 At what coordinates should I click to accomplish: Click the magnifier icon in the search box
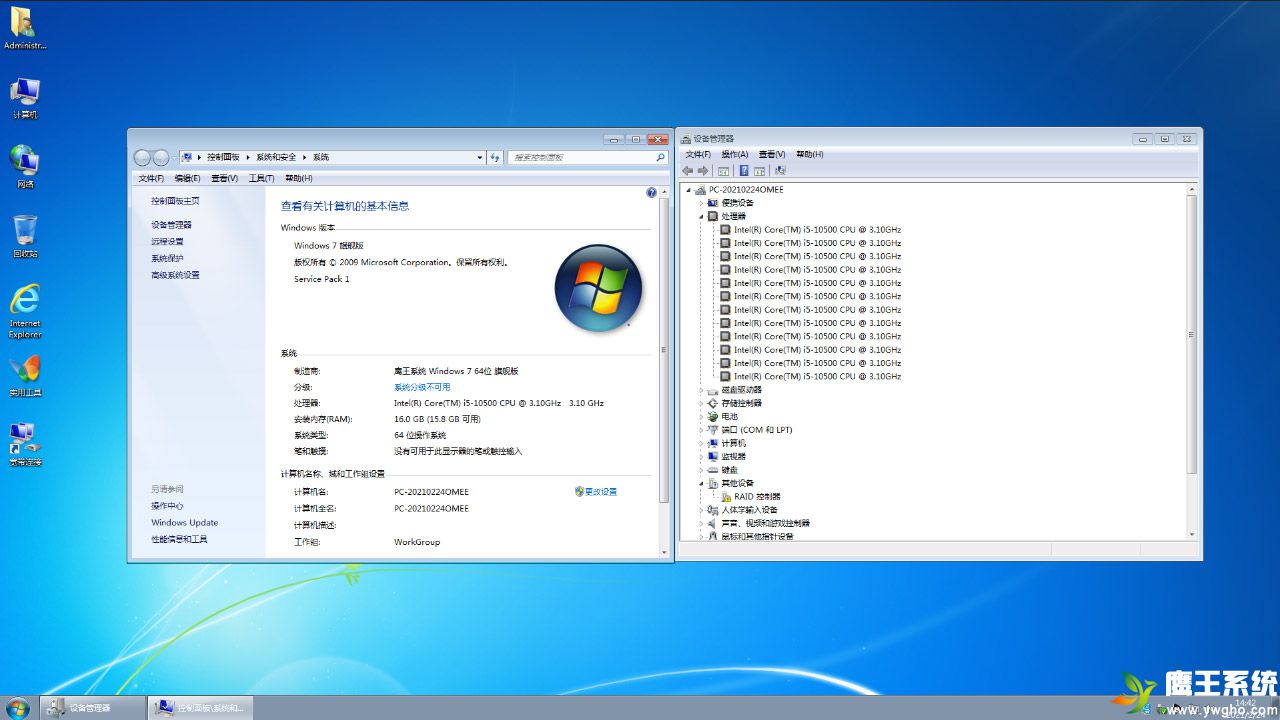[x=660, y=157]
